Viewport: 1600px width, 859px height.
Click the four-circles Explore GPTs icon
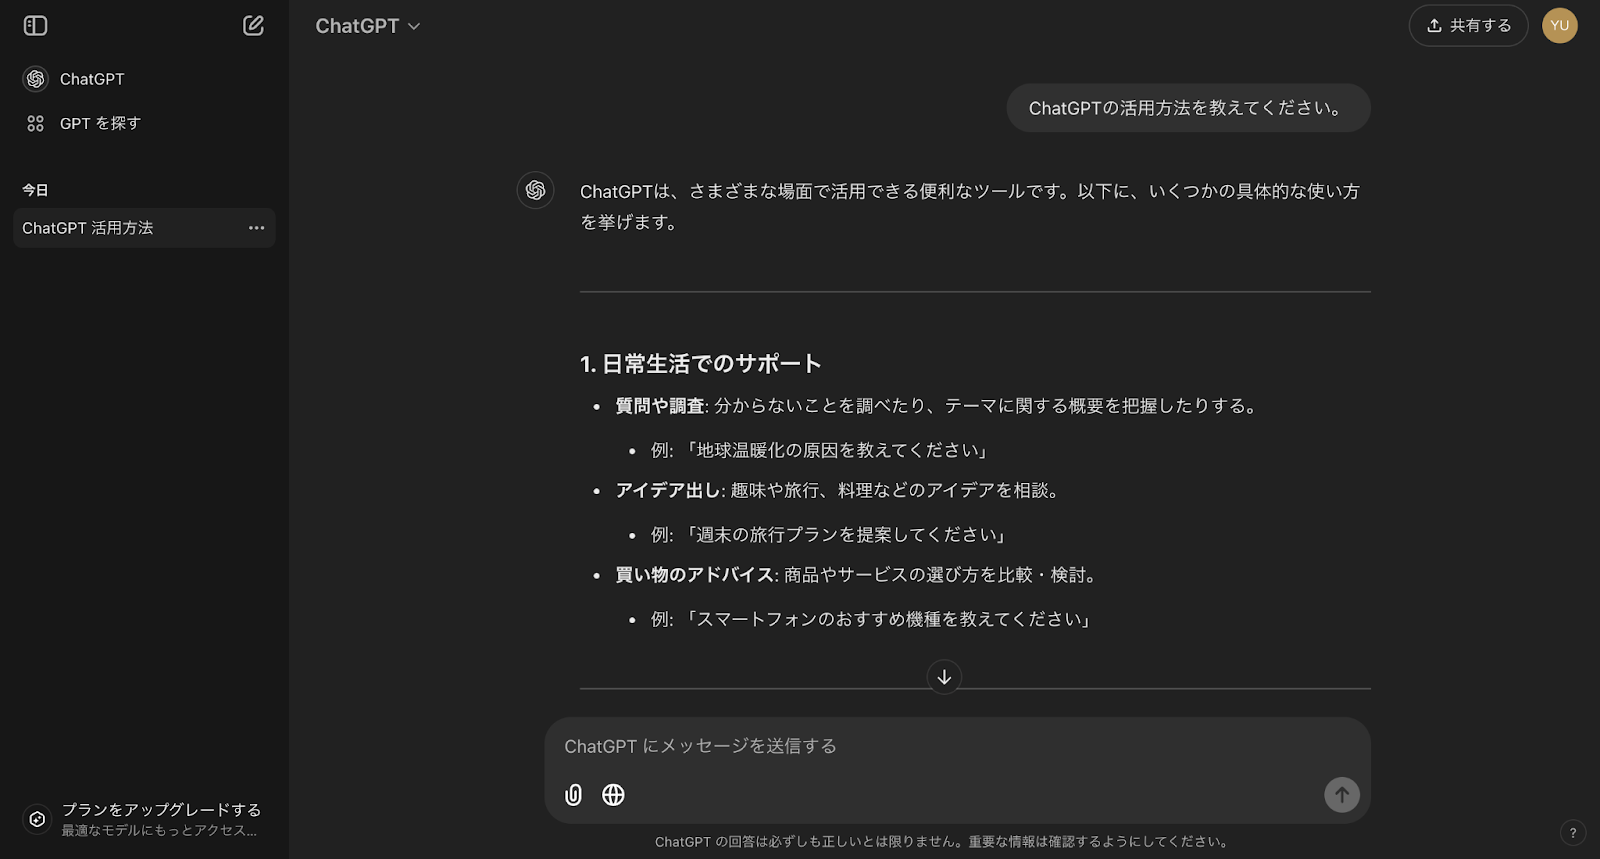[x=36, y=123]
